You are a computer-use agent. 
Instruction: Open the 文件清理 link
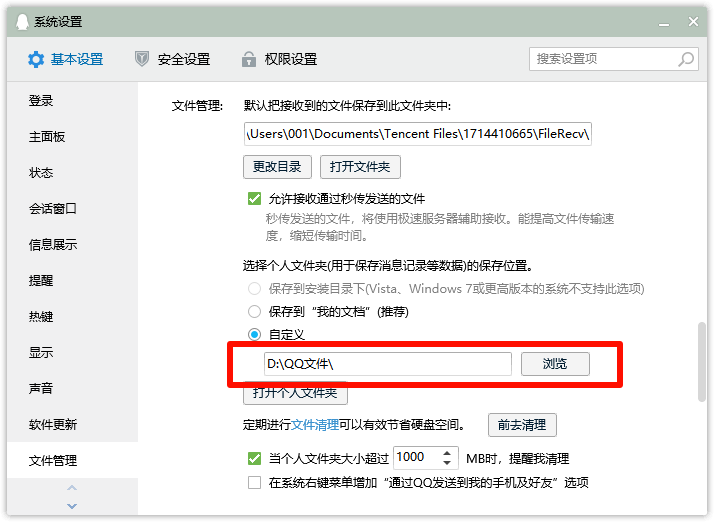click(315, 425)
